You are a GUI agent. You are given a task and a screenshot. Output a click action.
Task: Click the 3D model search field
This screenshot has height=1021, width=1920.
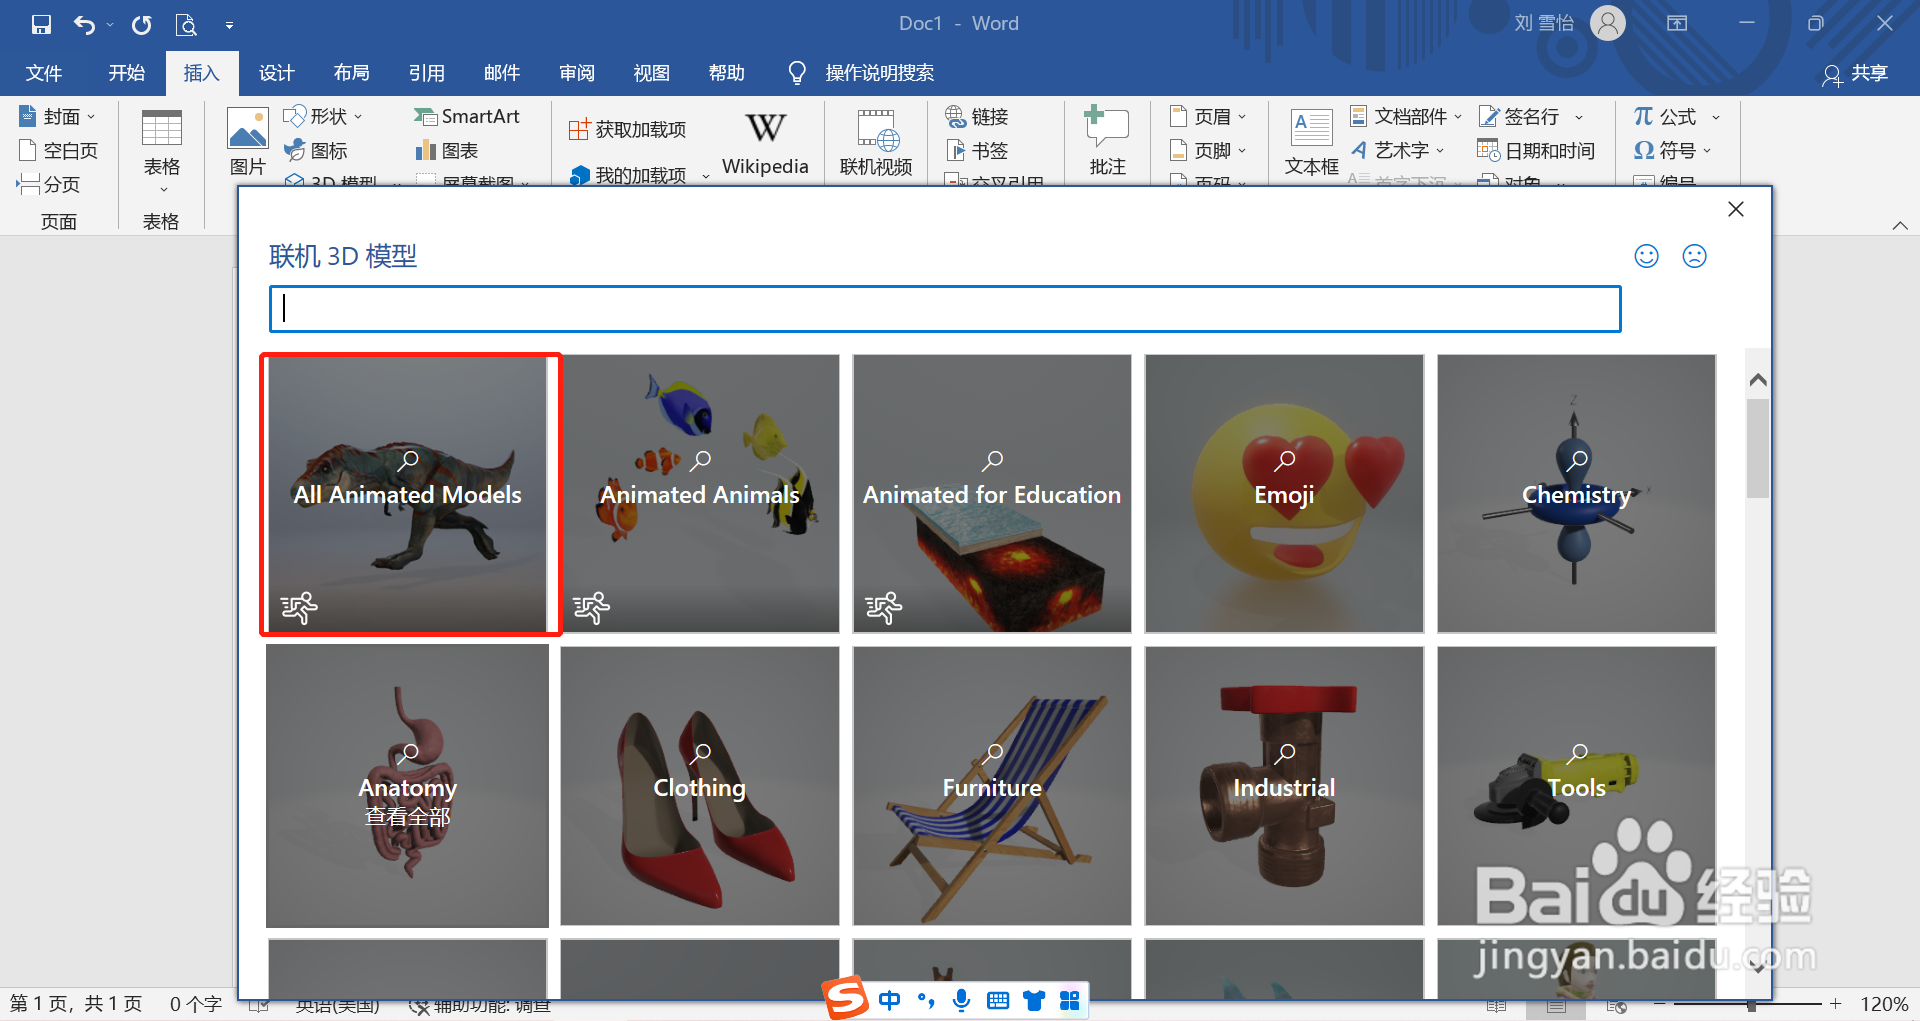coord(945,309)
